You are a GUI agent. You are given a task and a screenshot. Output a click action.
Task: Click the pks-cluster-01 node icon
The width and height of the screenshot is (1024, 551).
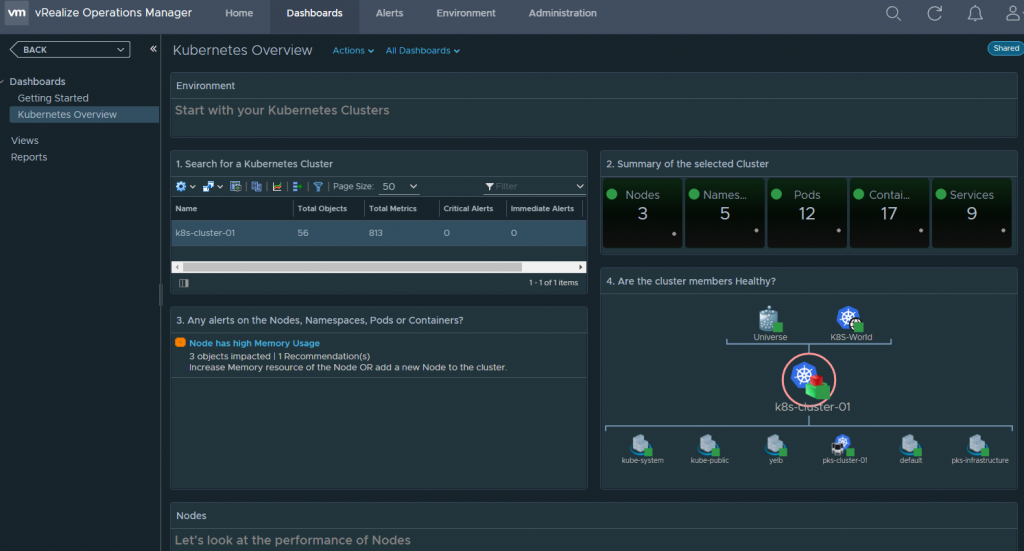842,443
